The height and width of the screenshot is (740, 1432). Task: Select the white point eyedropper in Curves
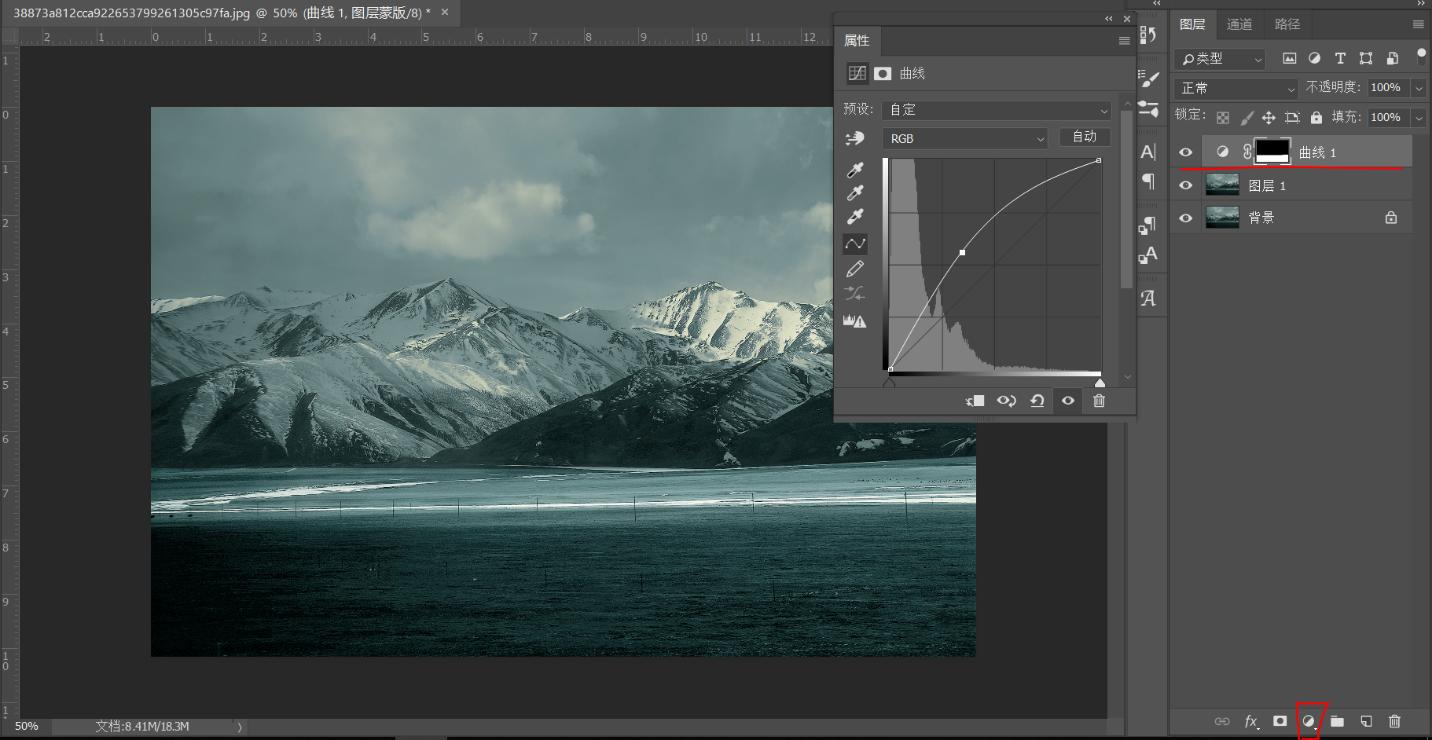(x=855, y=217)
